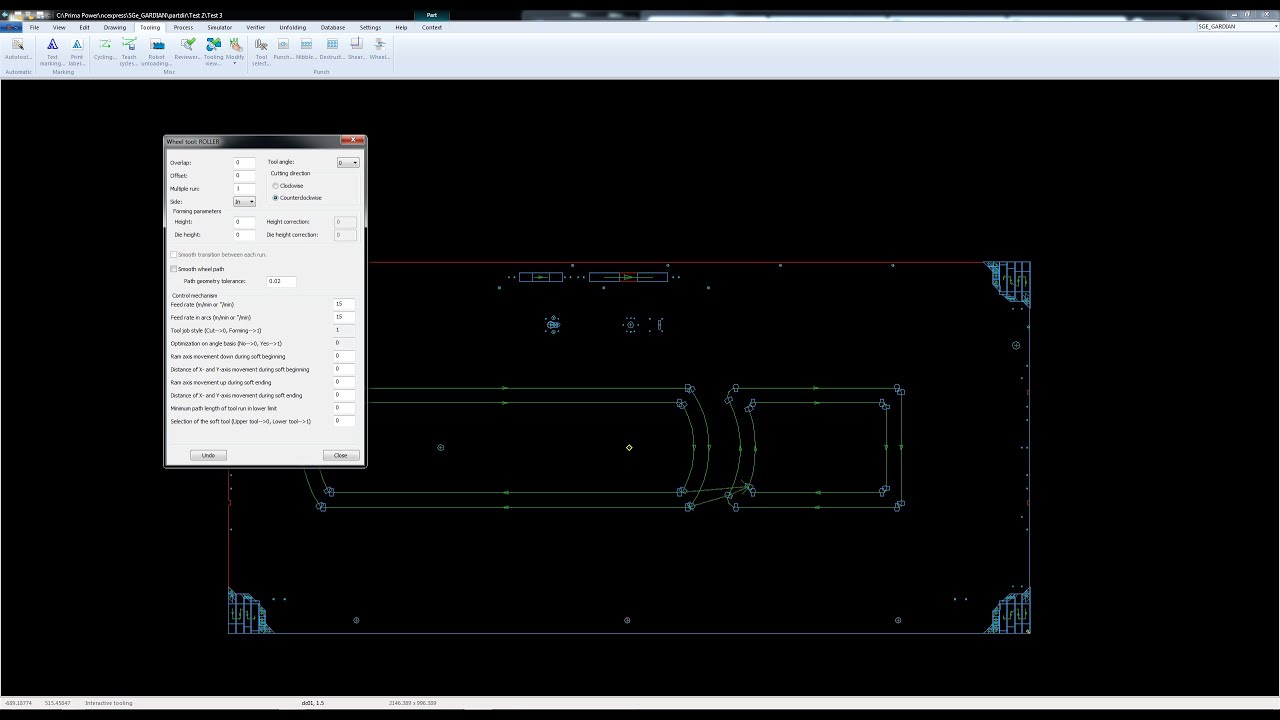Toggle Smooth transition between each run
Screen dimensions: 1280x720
pos(173,255)
